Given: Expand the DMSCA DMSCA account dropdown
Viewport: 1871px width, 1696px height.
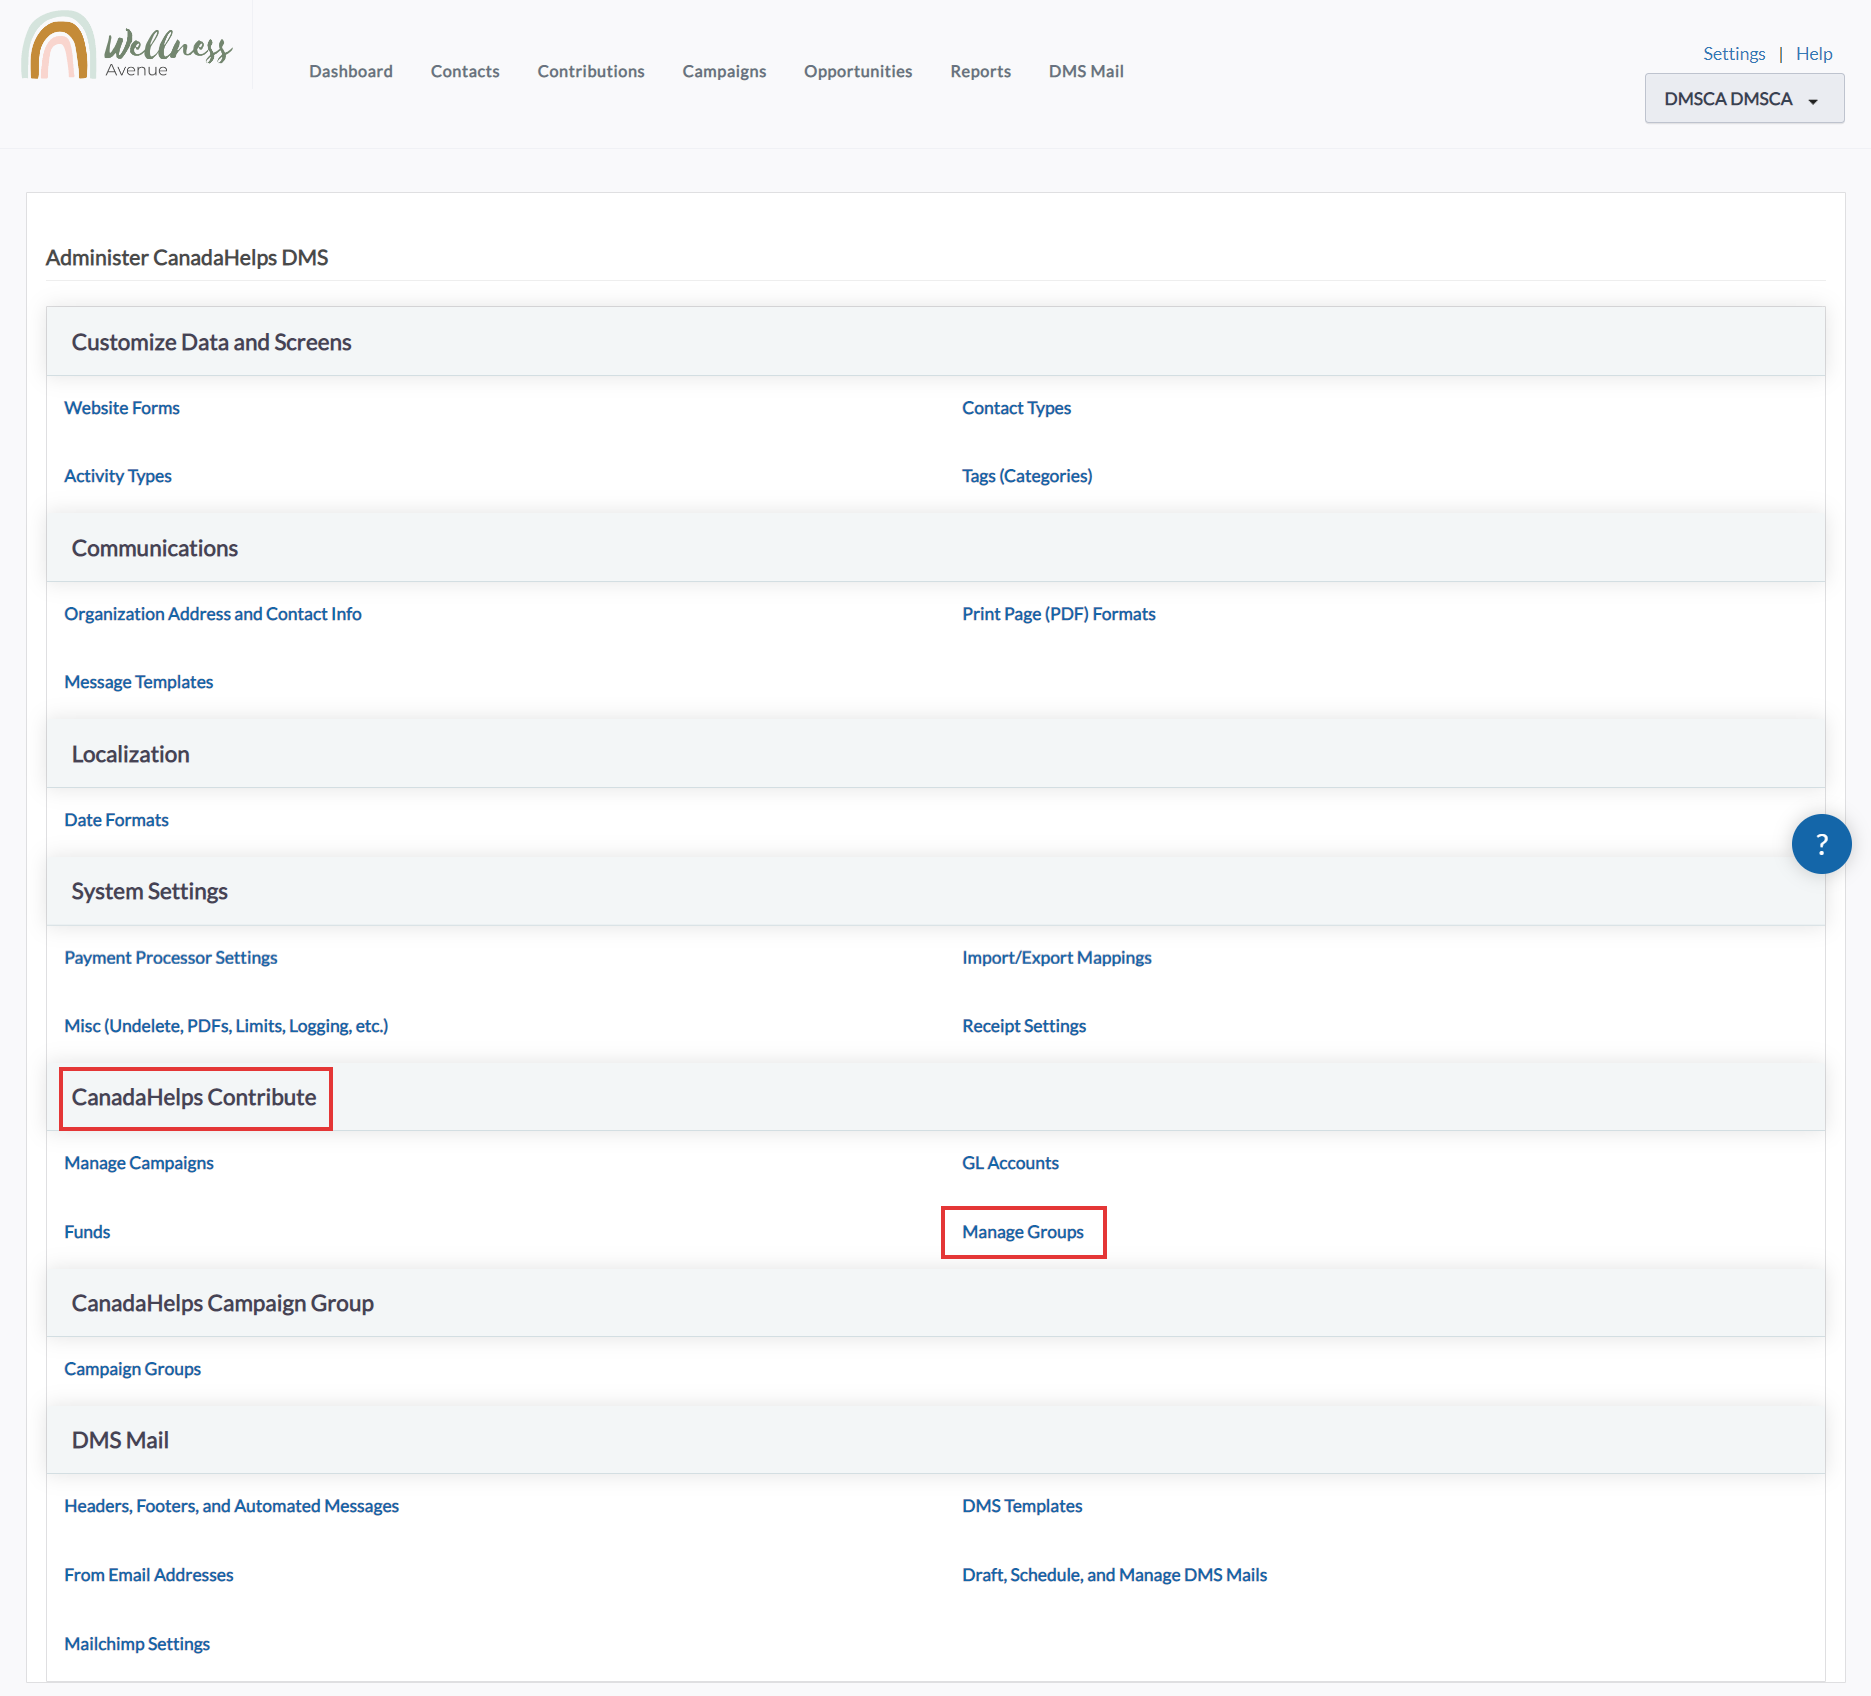Looking at the screenshot, I should [x=1744, y=99].
